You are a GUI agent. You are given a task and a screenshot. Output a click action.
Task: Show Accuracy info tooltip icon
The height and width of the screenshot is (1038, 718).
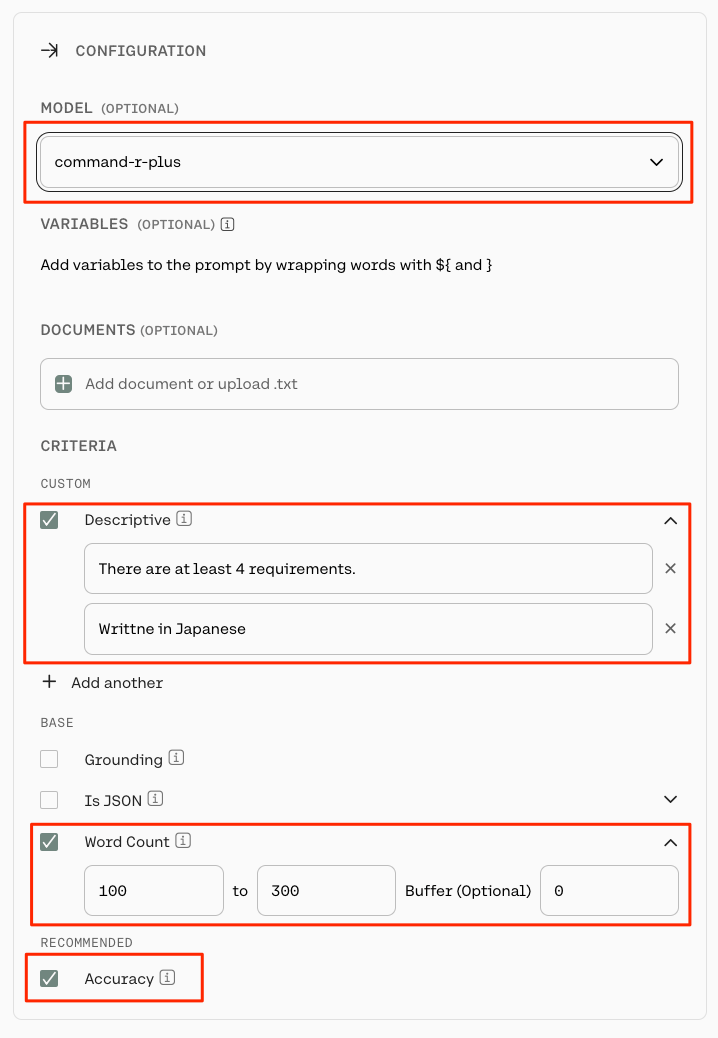click(167, 977)
